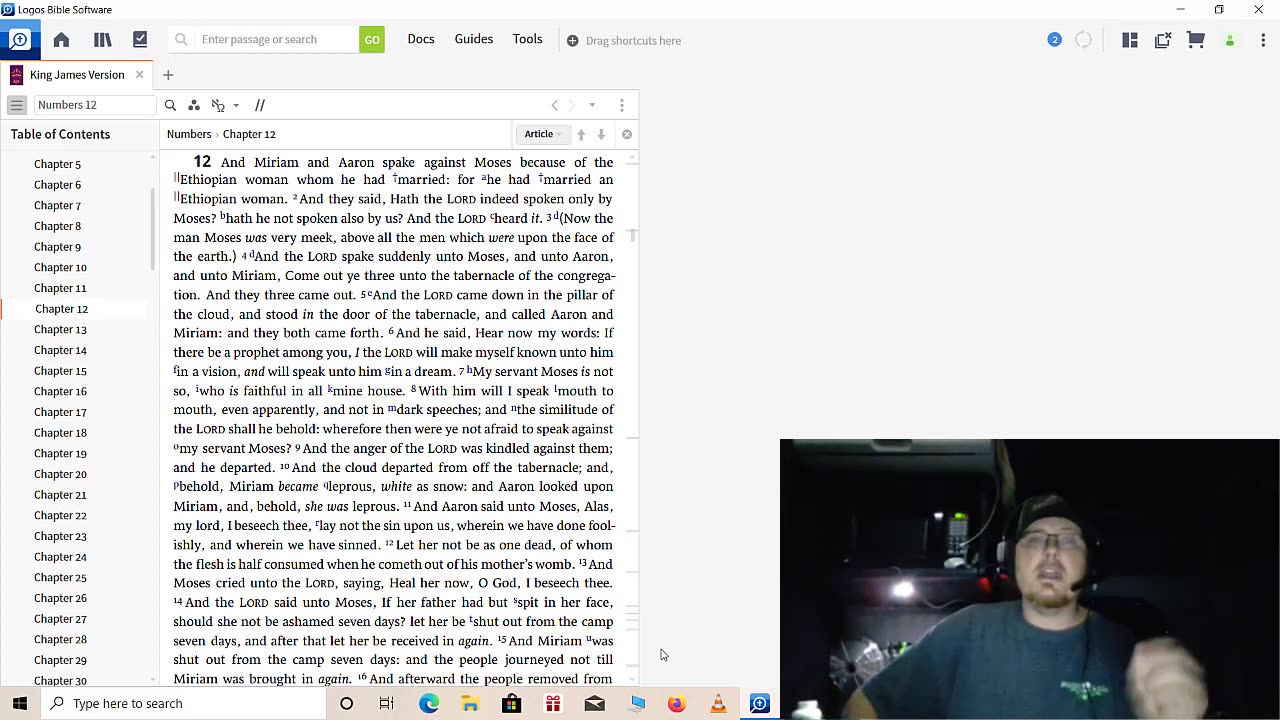Close the King James Version tab

[x=139, y=75]
